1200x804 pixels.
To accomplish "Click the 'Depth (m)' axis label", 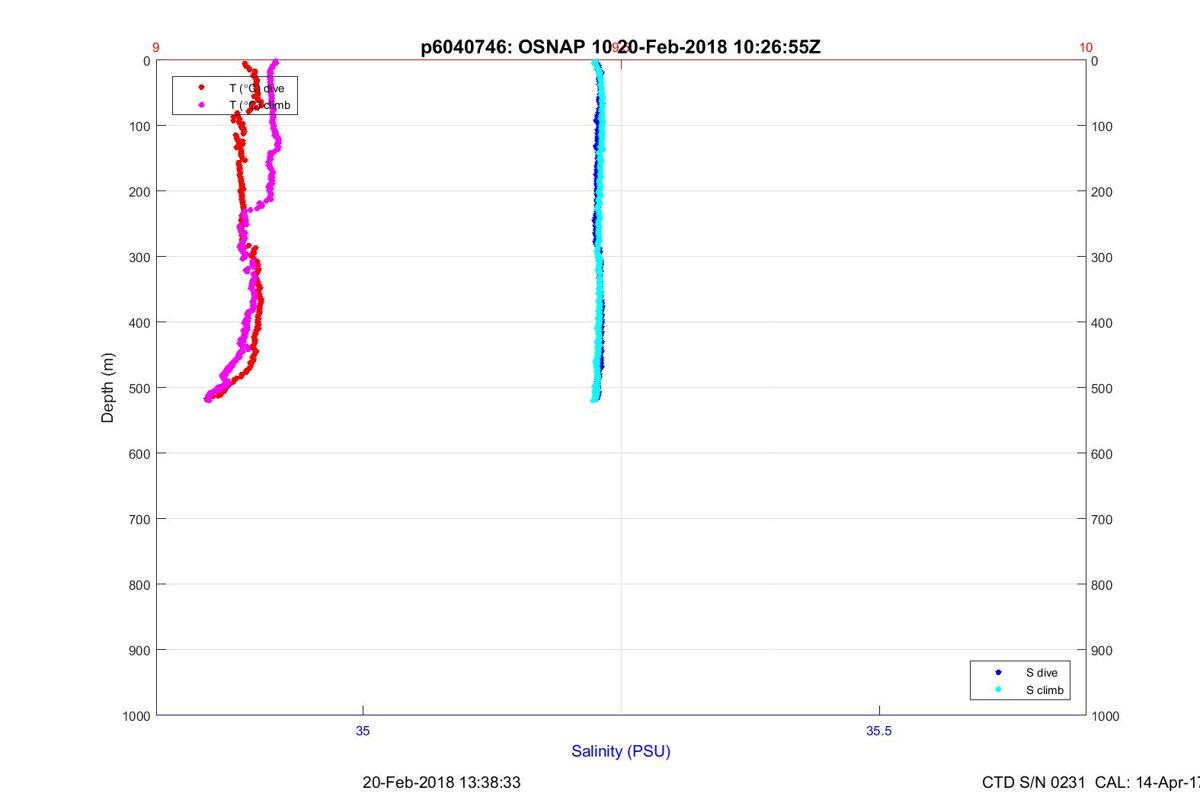I will point(108,388).
